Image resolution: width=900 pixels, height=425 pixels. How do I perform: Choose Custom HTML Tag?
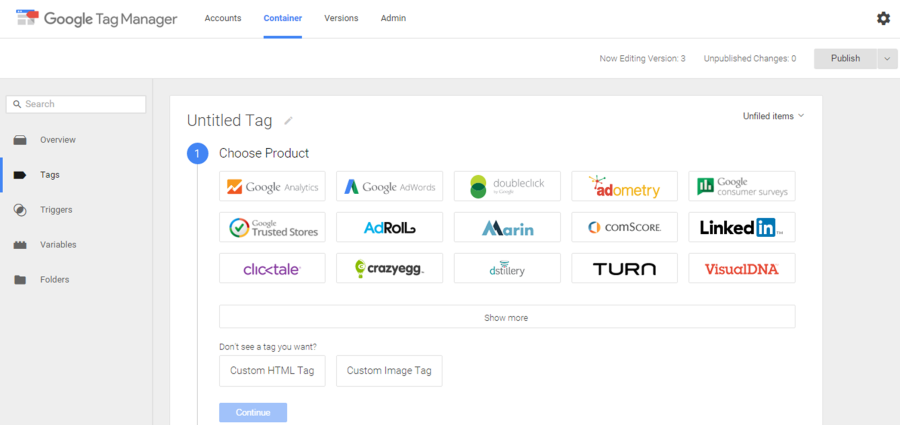click(272, 370)
